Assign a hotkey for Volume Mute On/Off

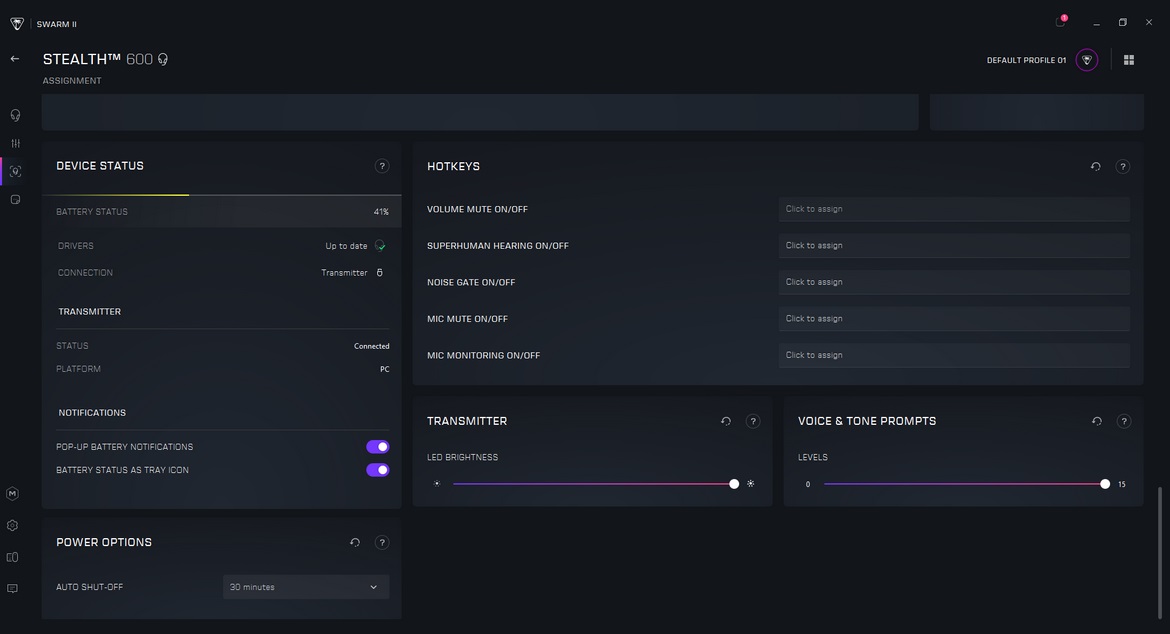coord(954,209)
